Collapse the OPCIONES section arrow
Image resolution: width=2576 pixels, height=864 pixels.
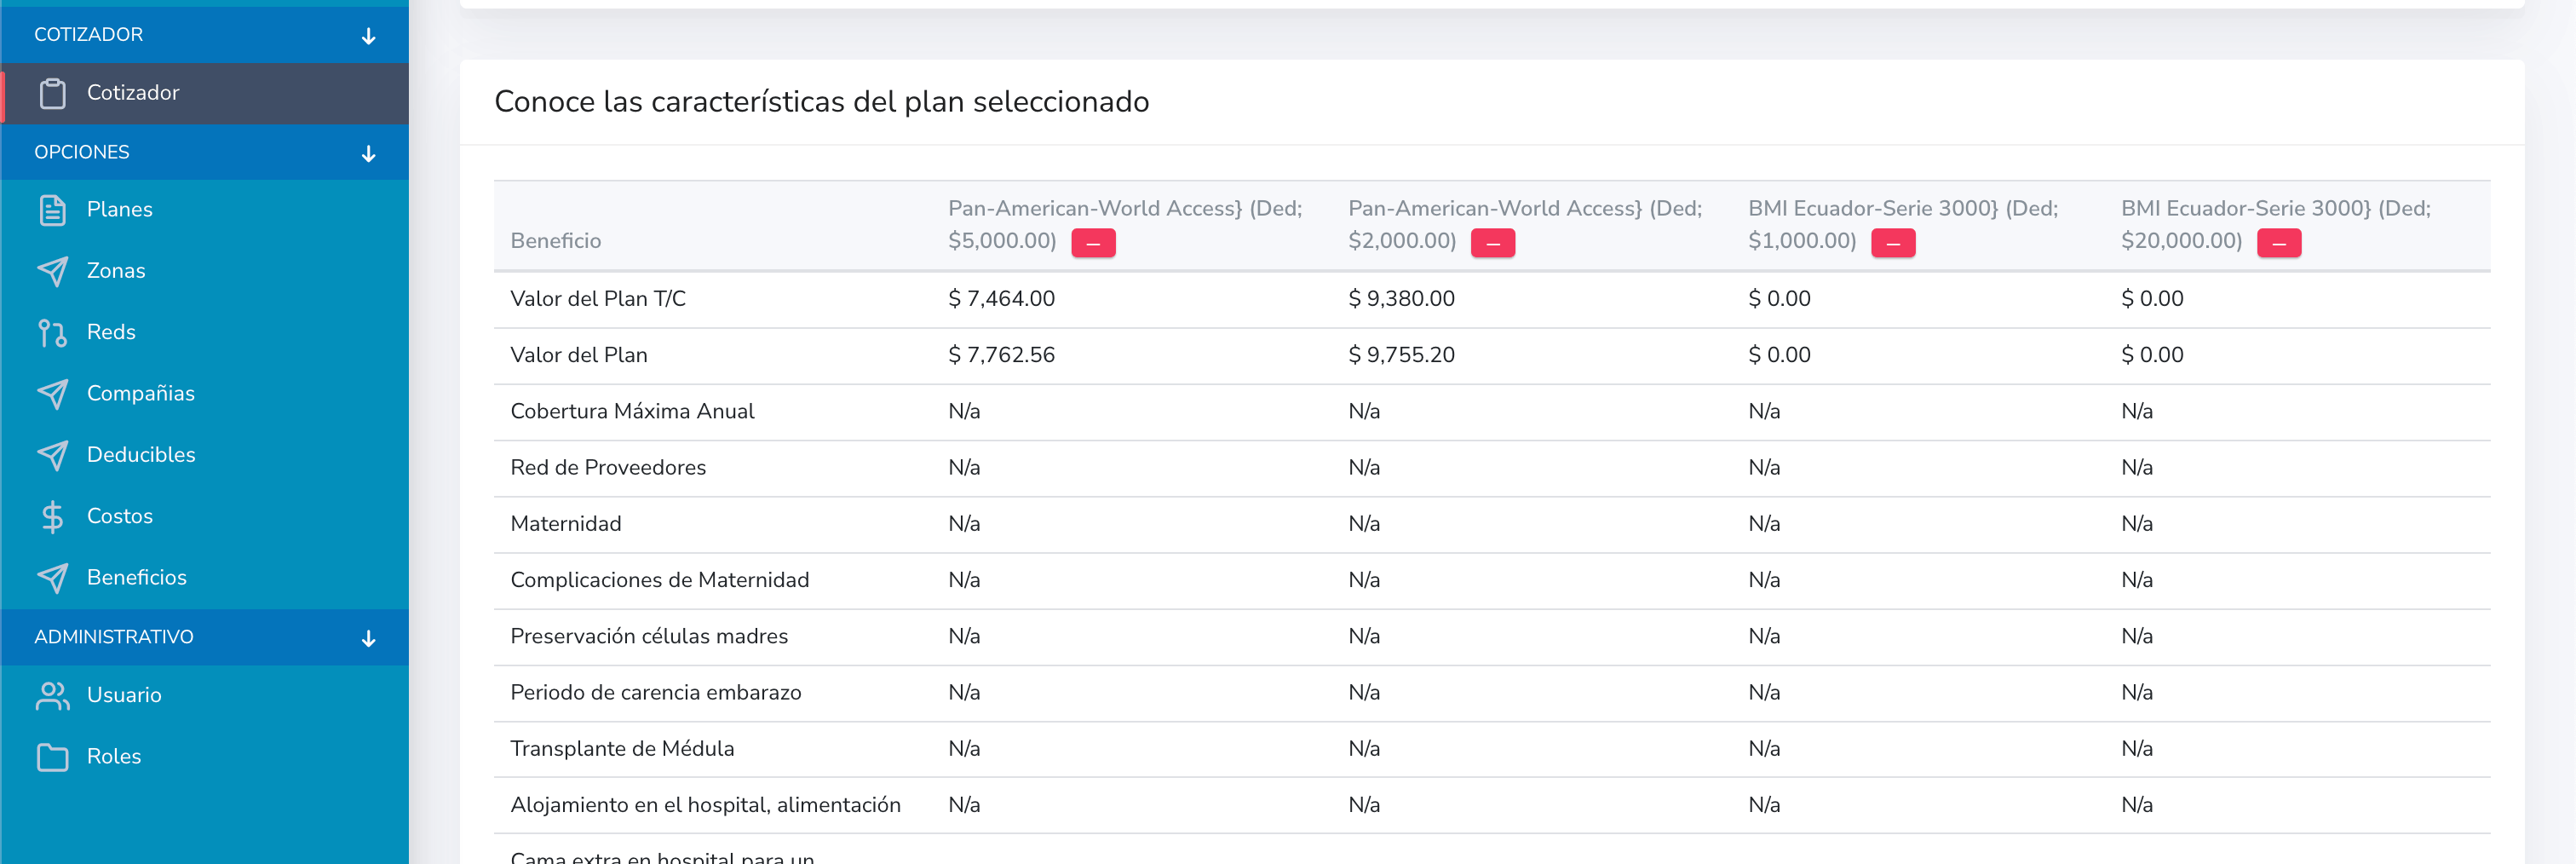[x=369, y=153]
